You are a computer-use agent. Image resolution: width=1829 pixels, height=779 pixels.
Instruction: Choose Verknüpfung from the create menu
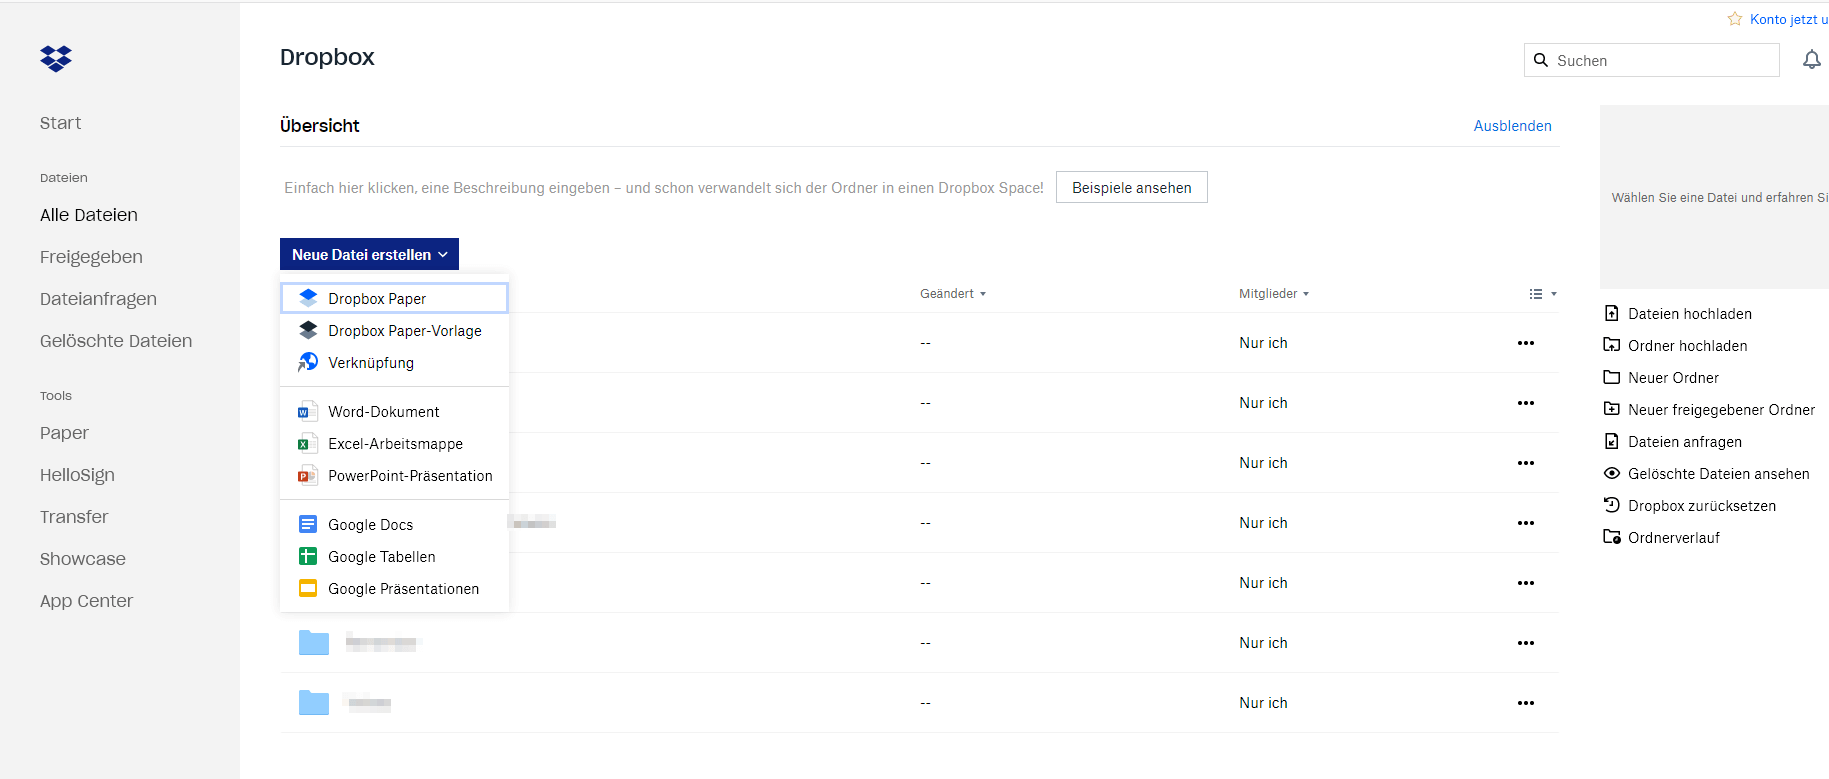(x=395, y=362)
